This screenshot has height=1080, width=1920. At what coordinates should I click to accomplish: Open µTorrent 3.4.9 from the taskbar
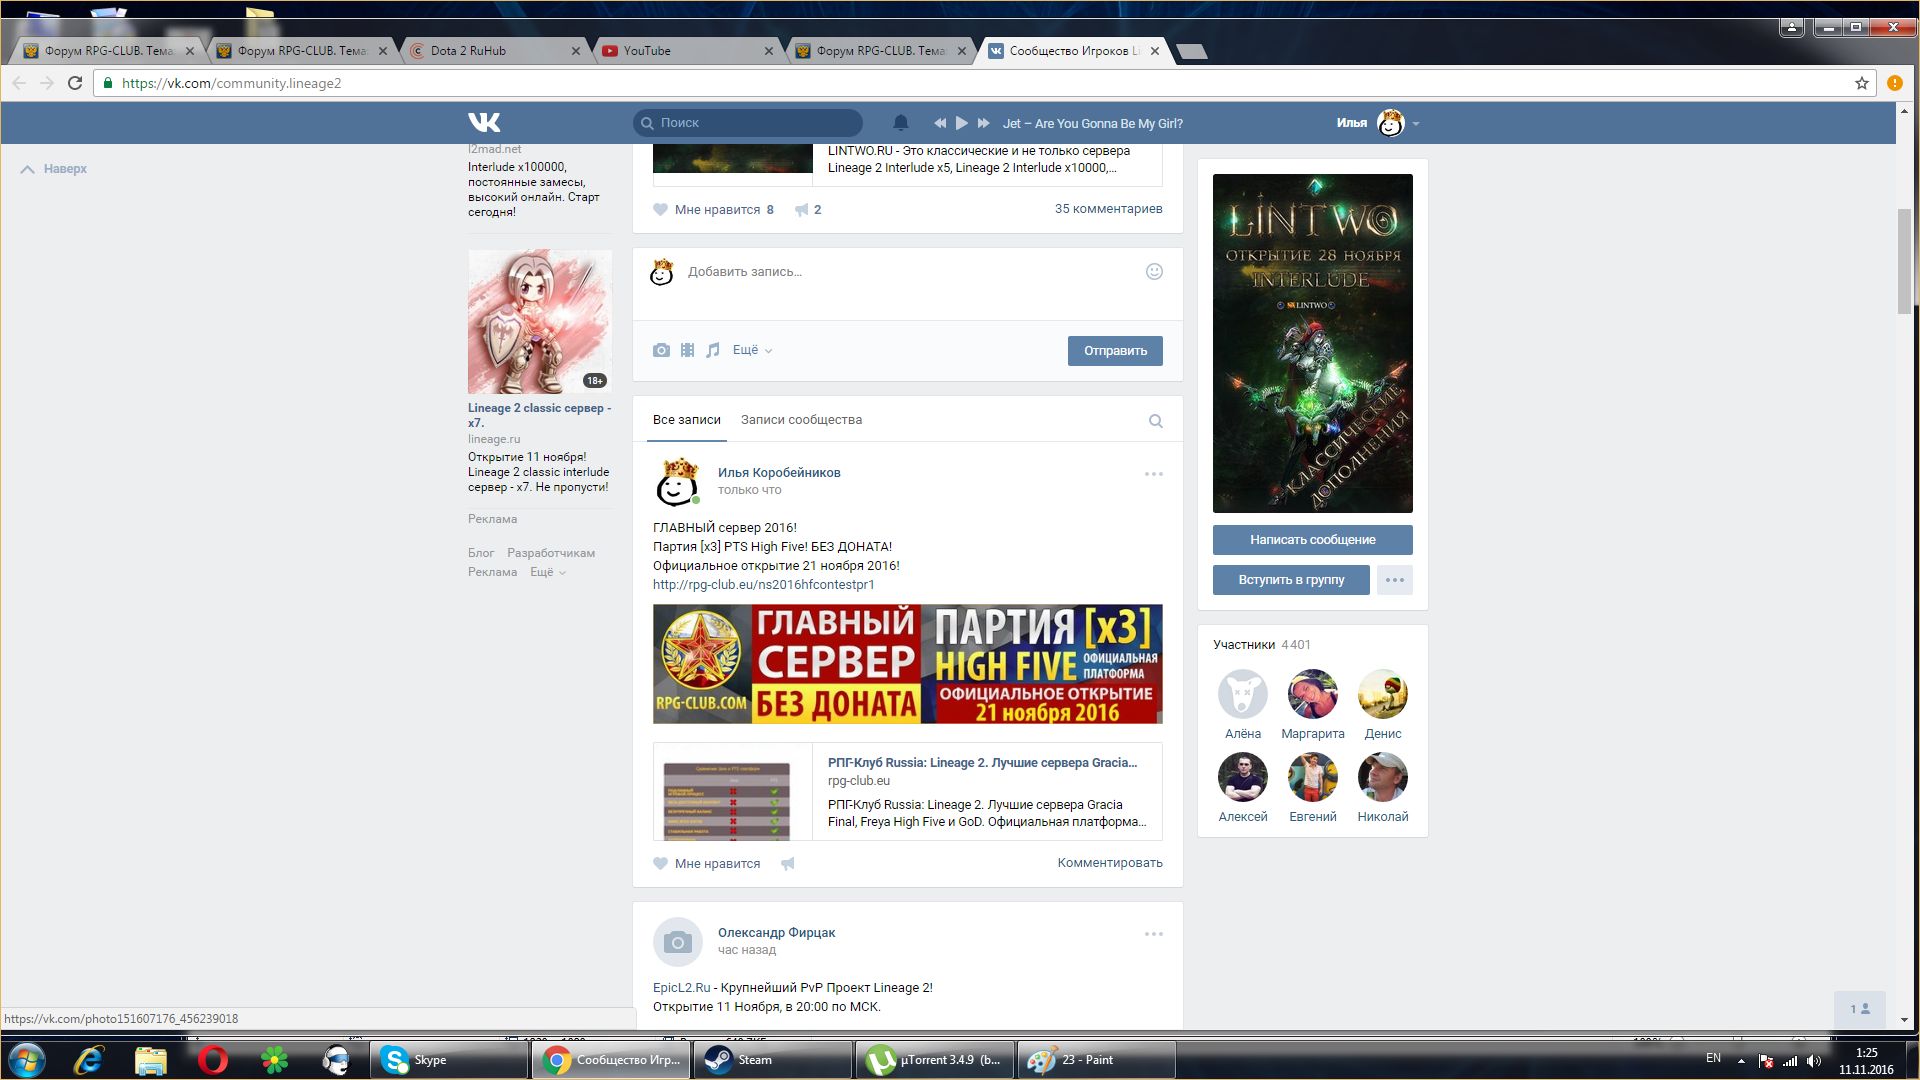click(935, 1060)
